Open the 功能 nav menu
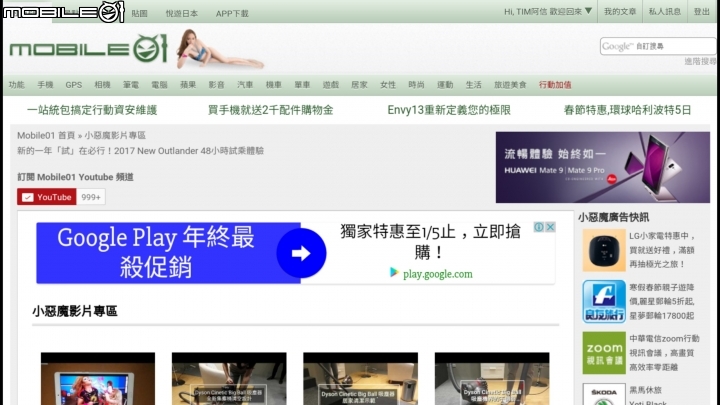Image resolution: width=720 pixels, height=405 pixels. (17, 84)
